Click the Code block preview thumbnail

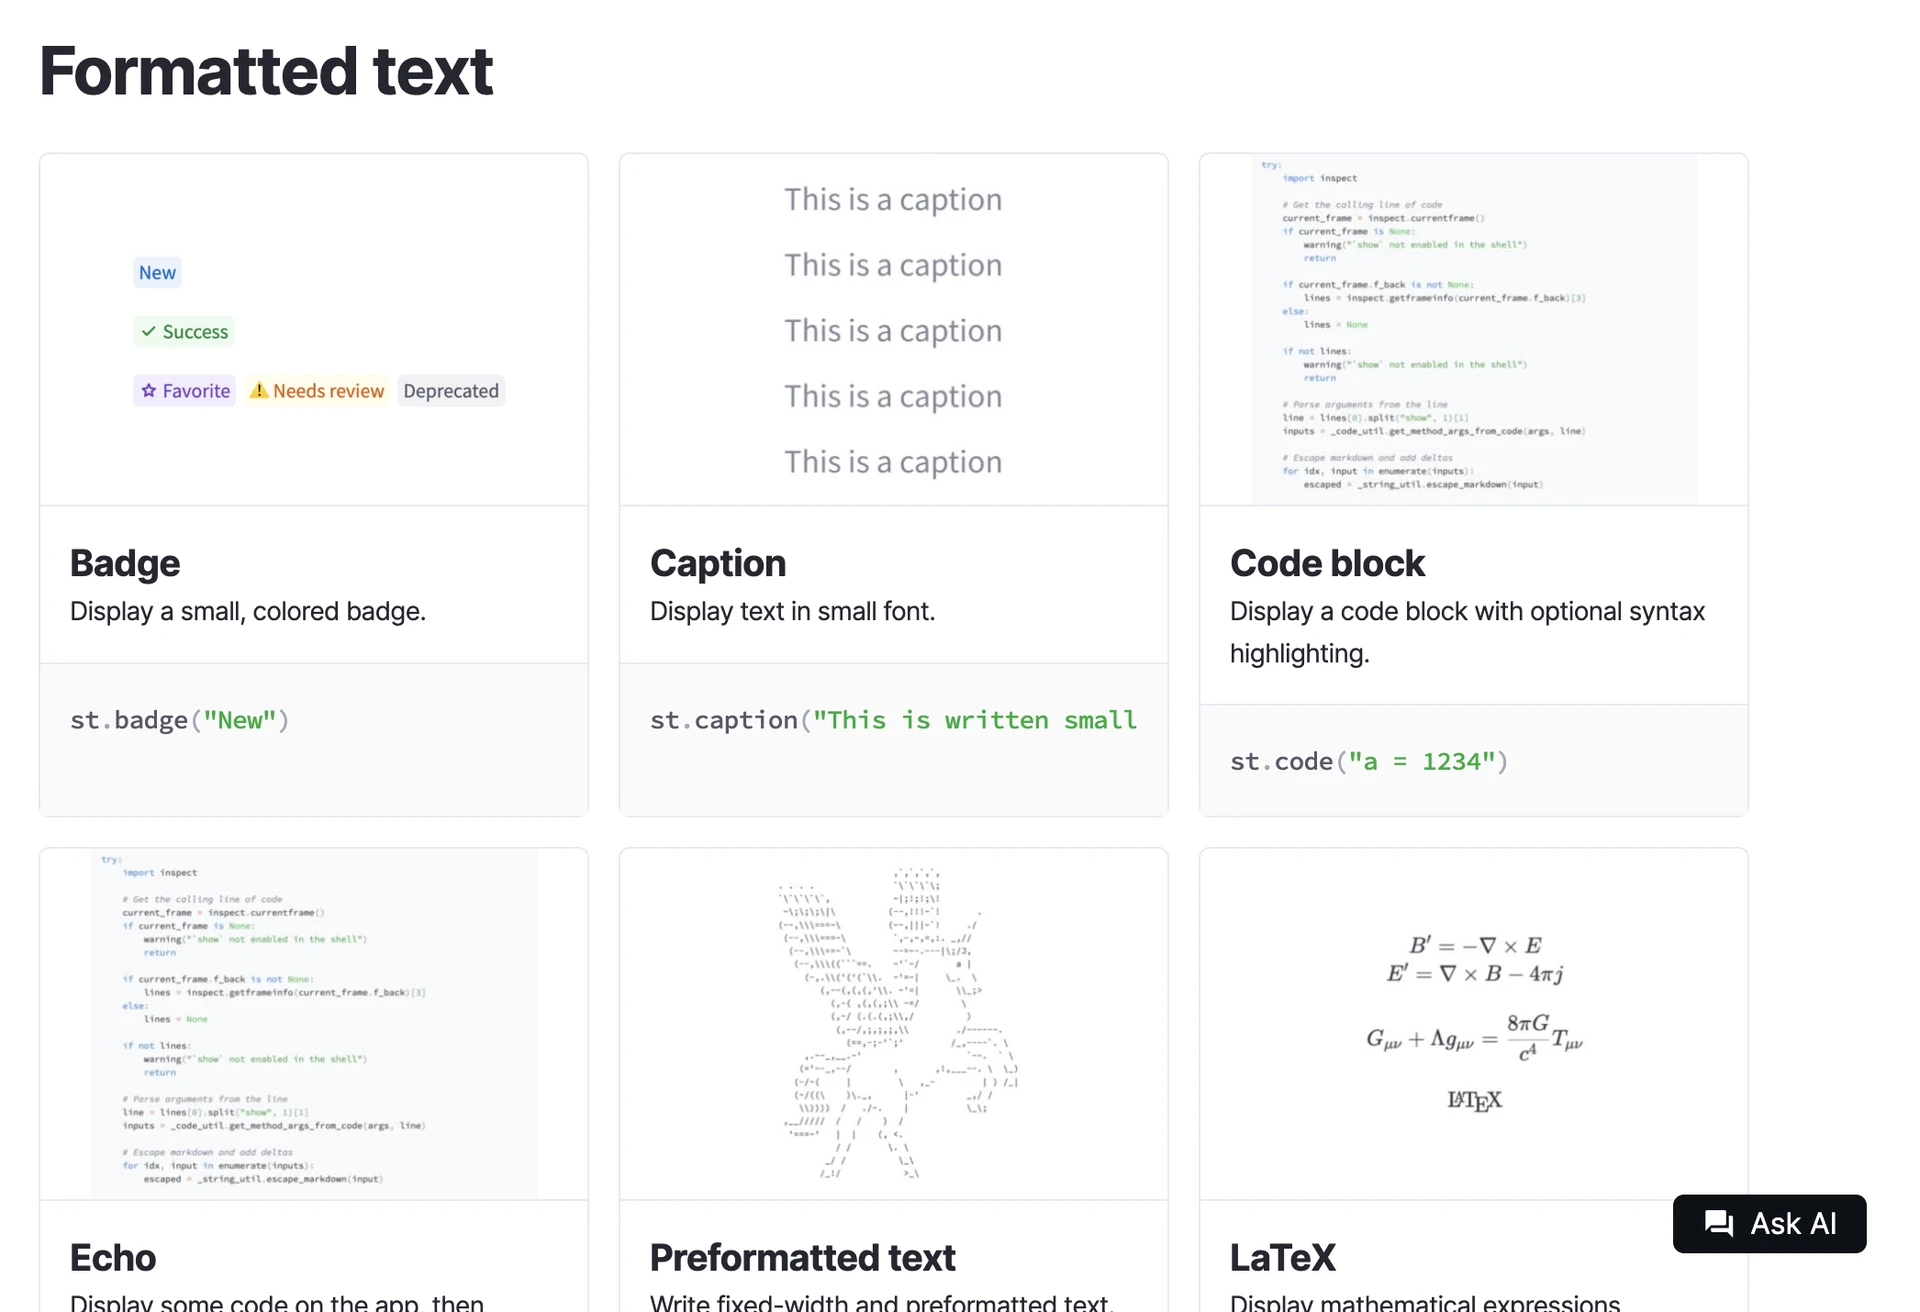click(x=1473, y=329)
